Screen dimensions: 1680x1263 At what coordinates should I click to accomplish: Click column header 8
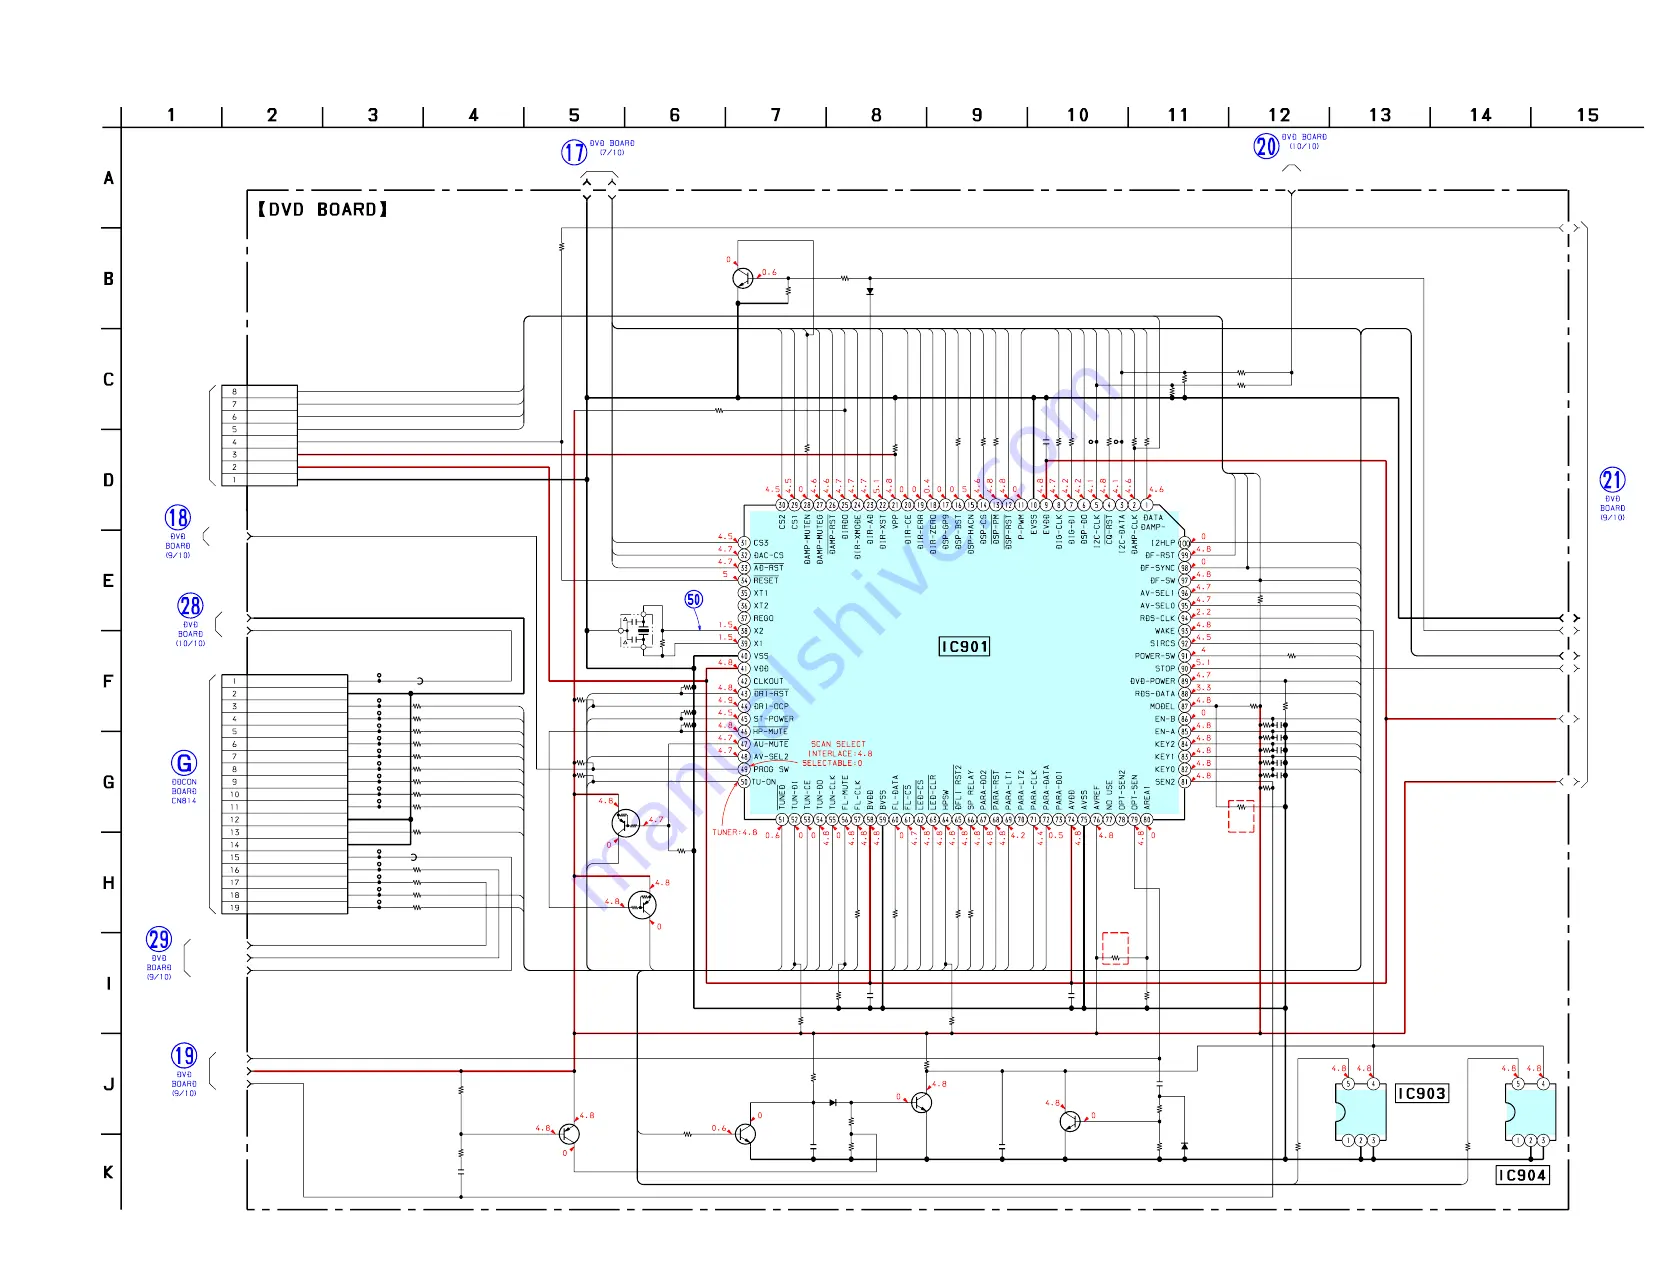[x=876, y=115]
